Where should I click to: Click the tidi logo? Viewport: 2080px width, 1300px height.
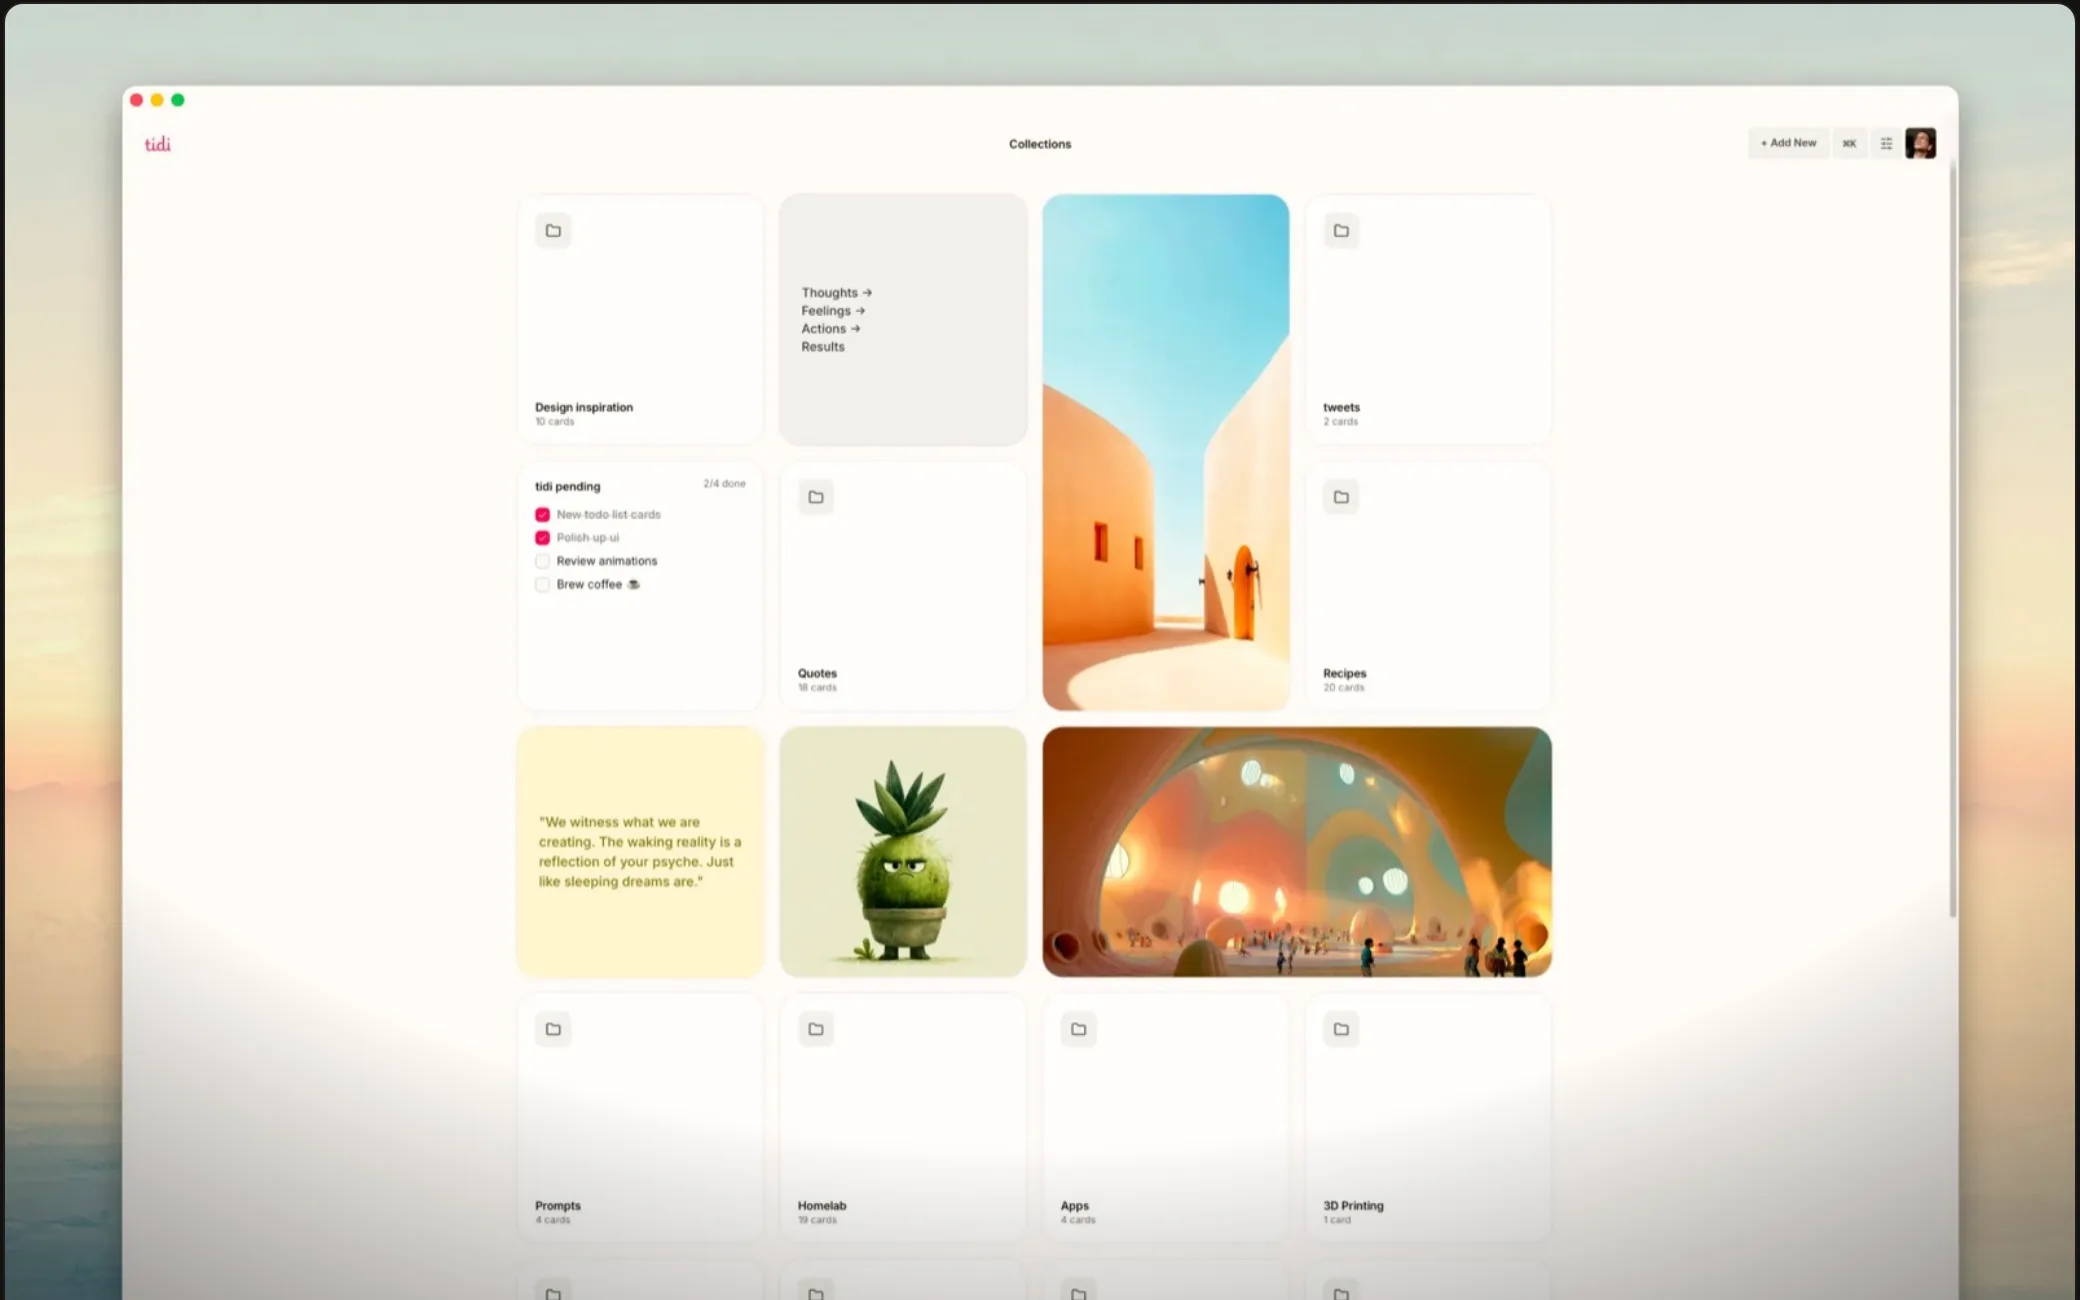coord(157,144)
